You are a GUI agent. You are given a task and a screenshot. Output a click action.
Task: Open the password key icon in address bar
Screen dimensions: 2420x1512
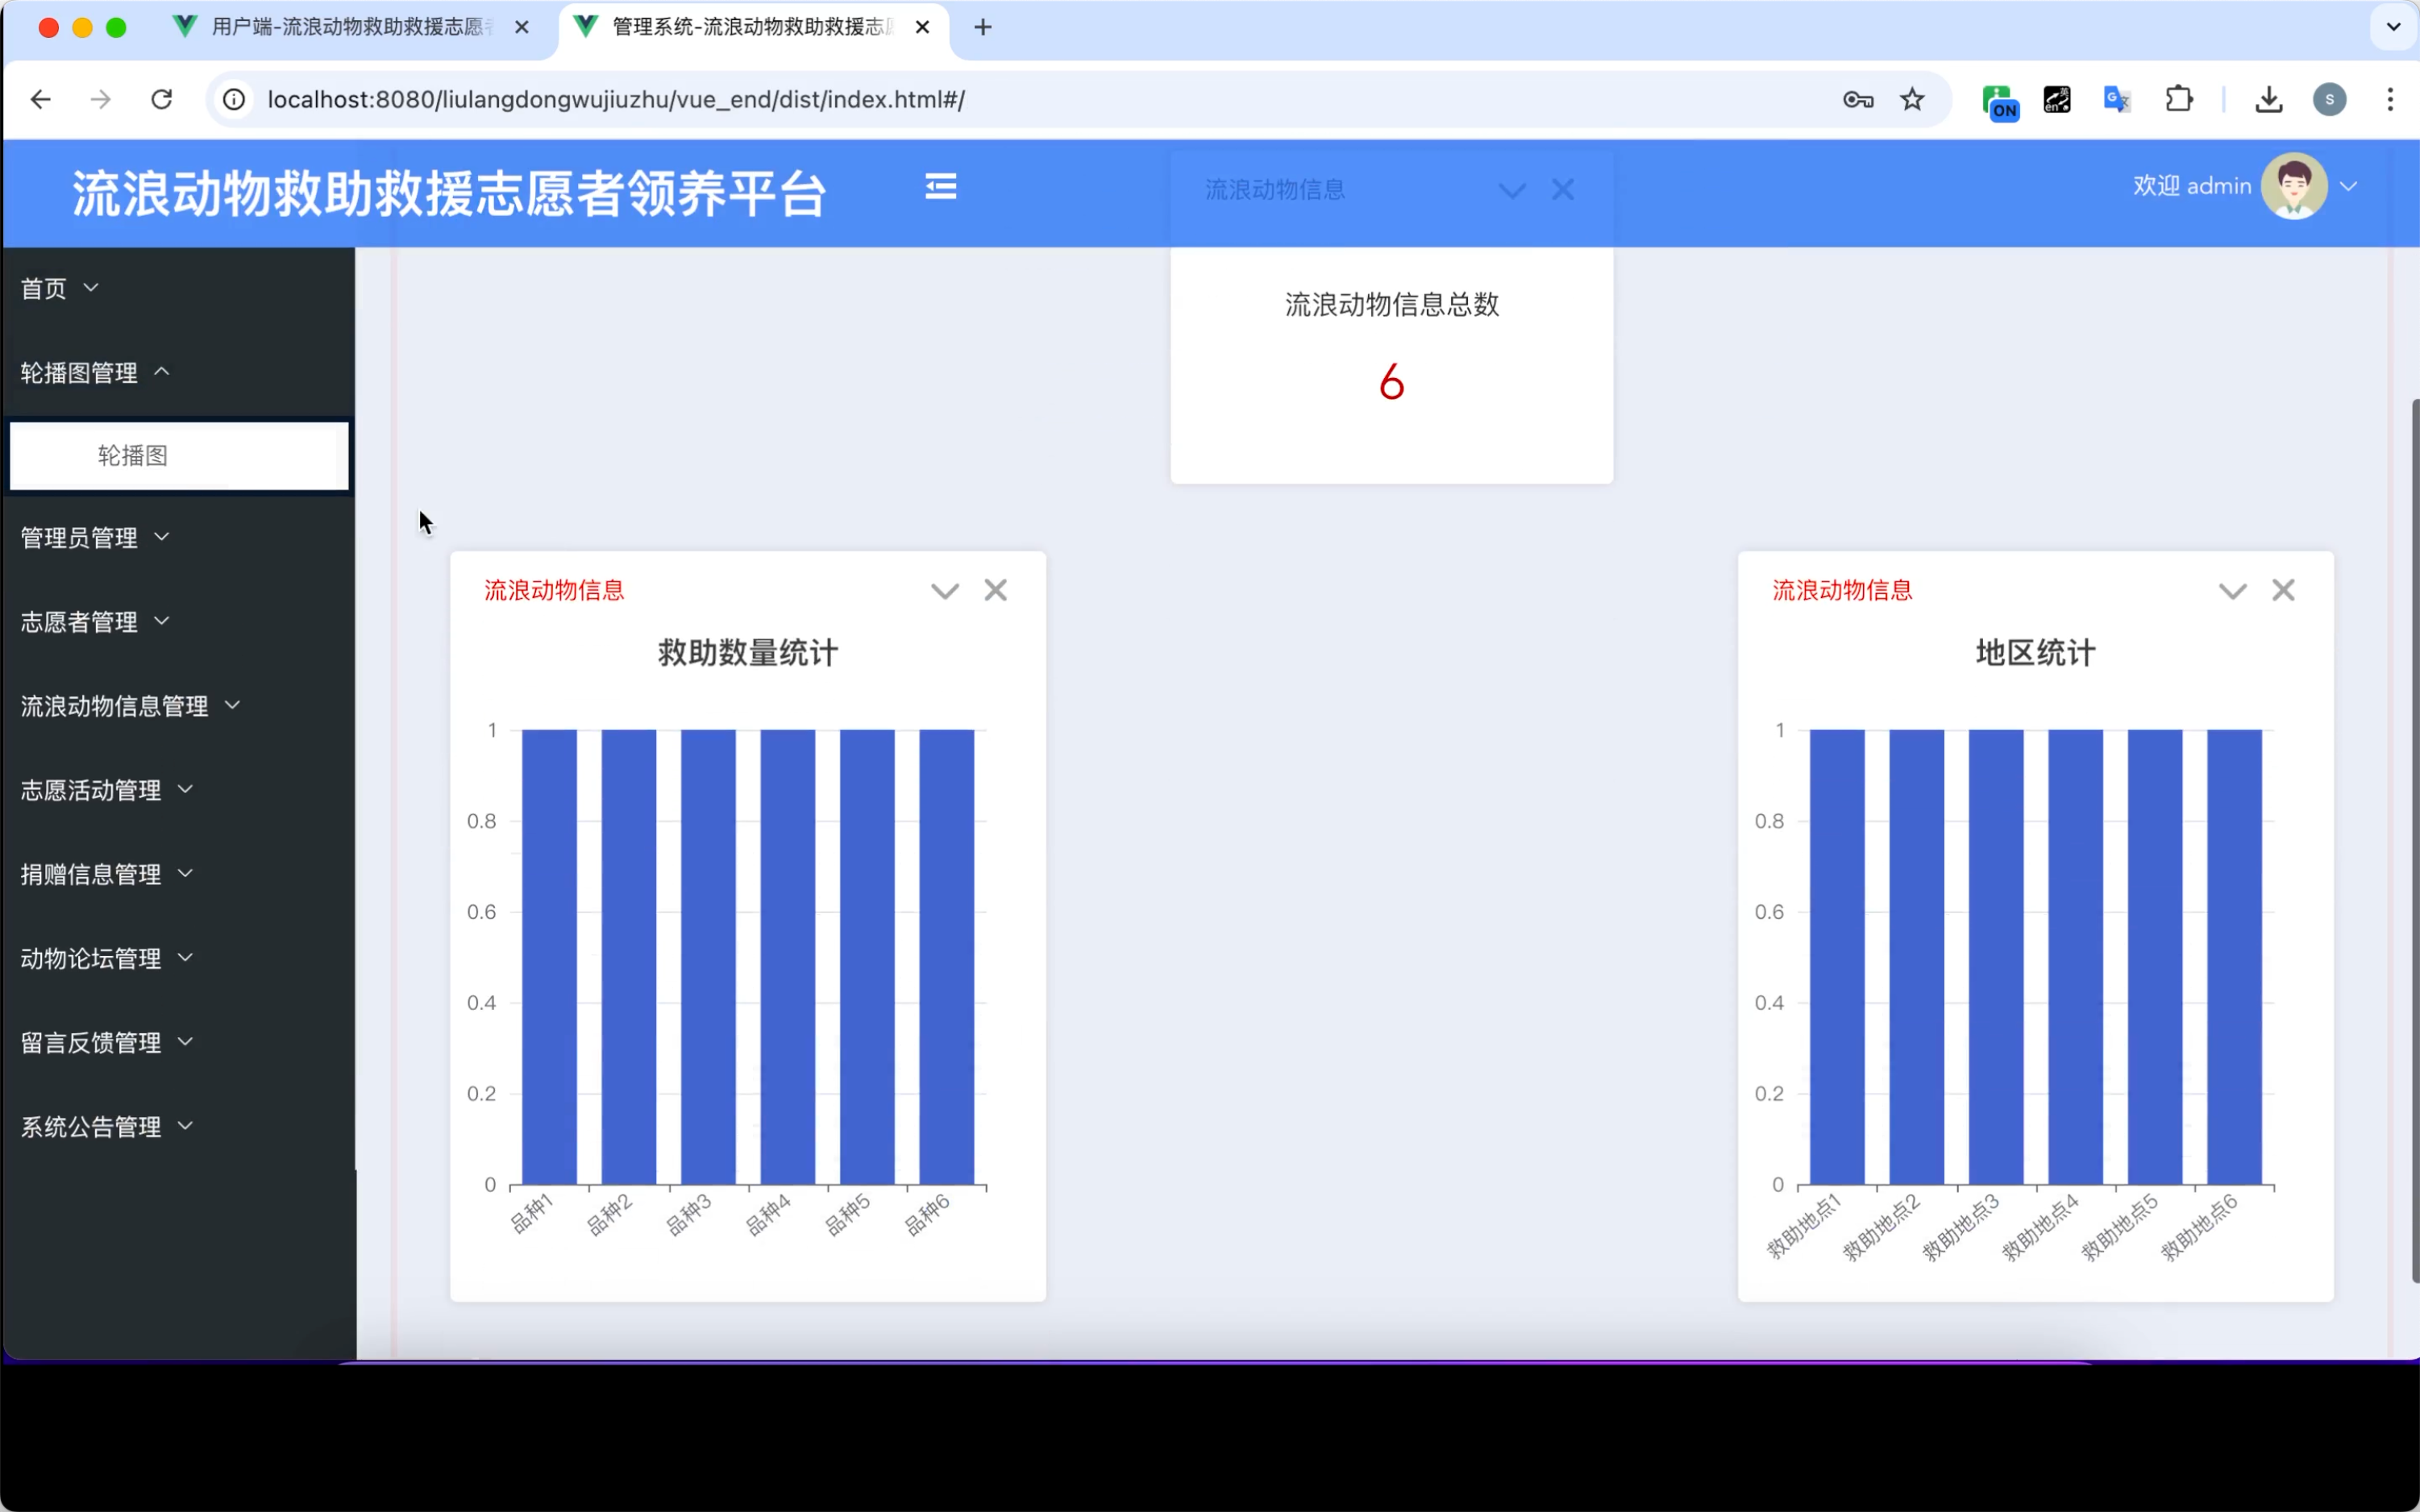[x=1857, y=99]
